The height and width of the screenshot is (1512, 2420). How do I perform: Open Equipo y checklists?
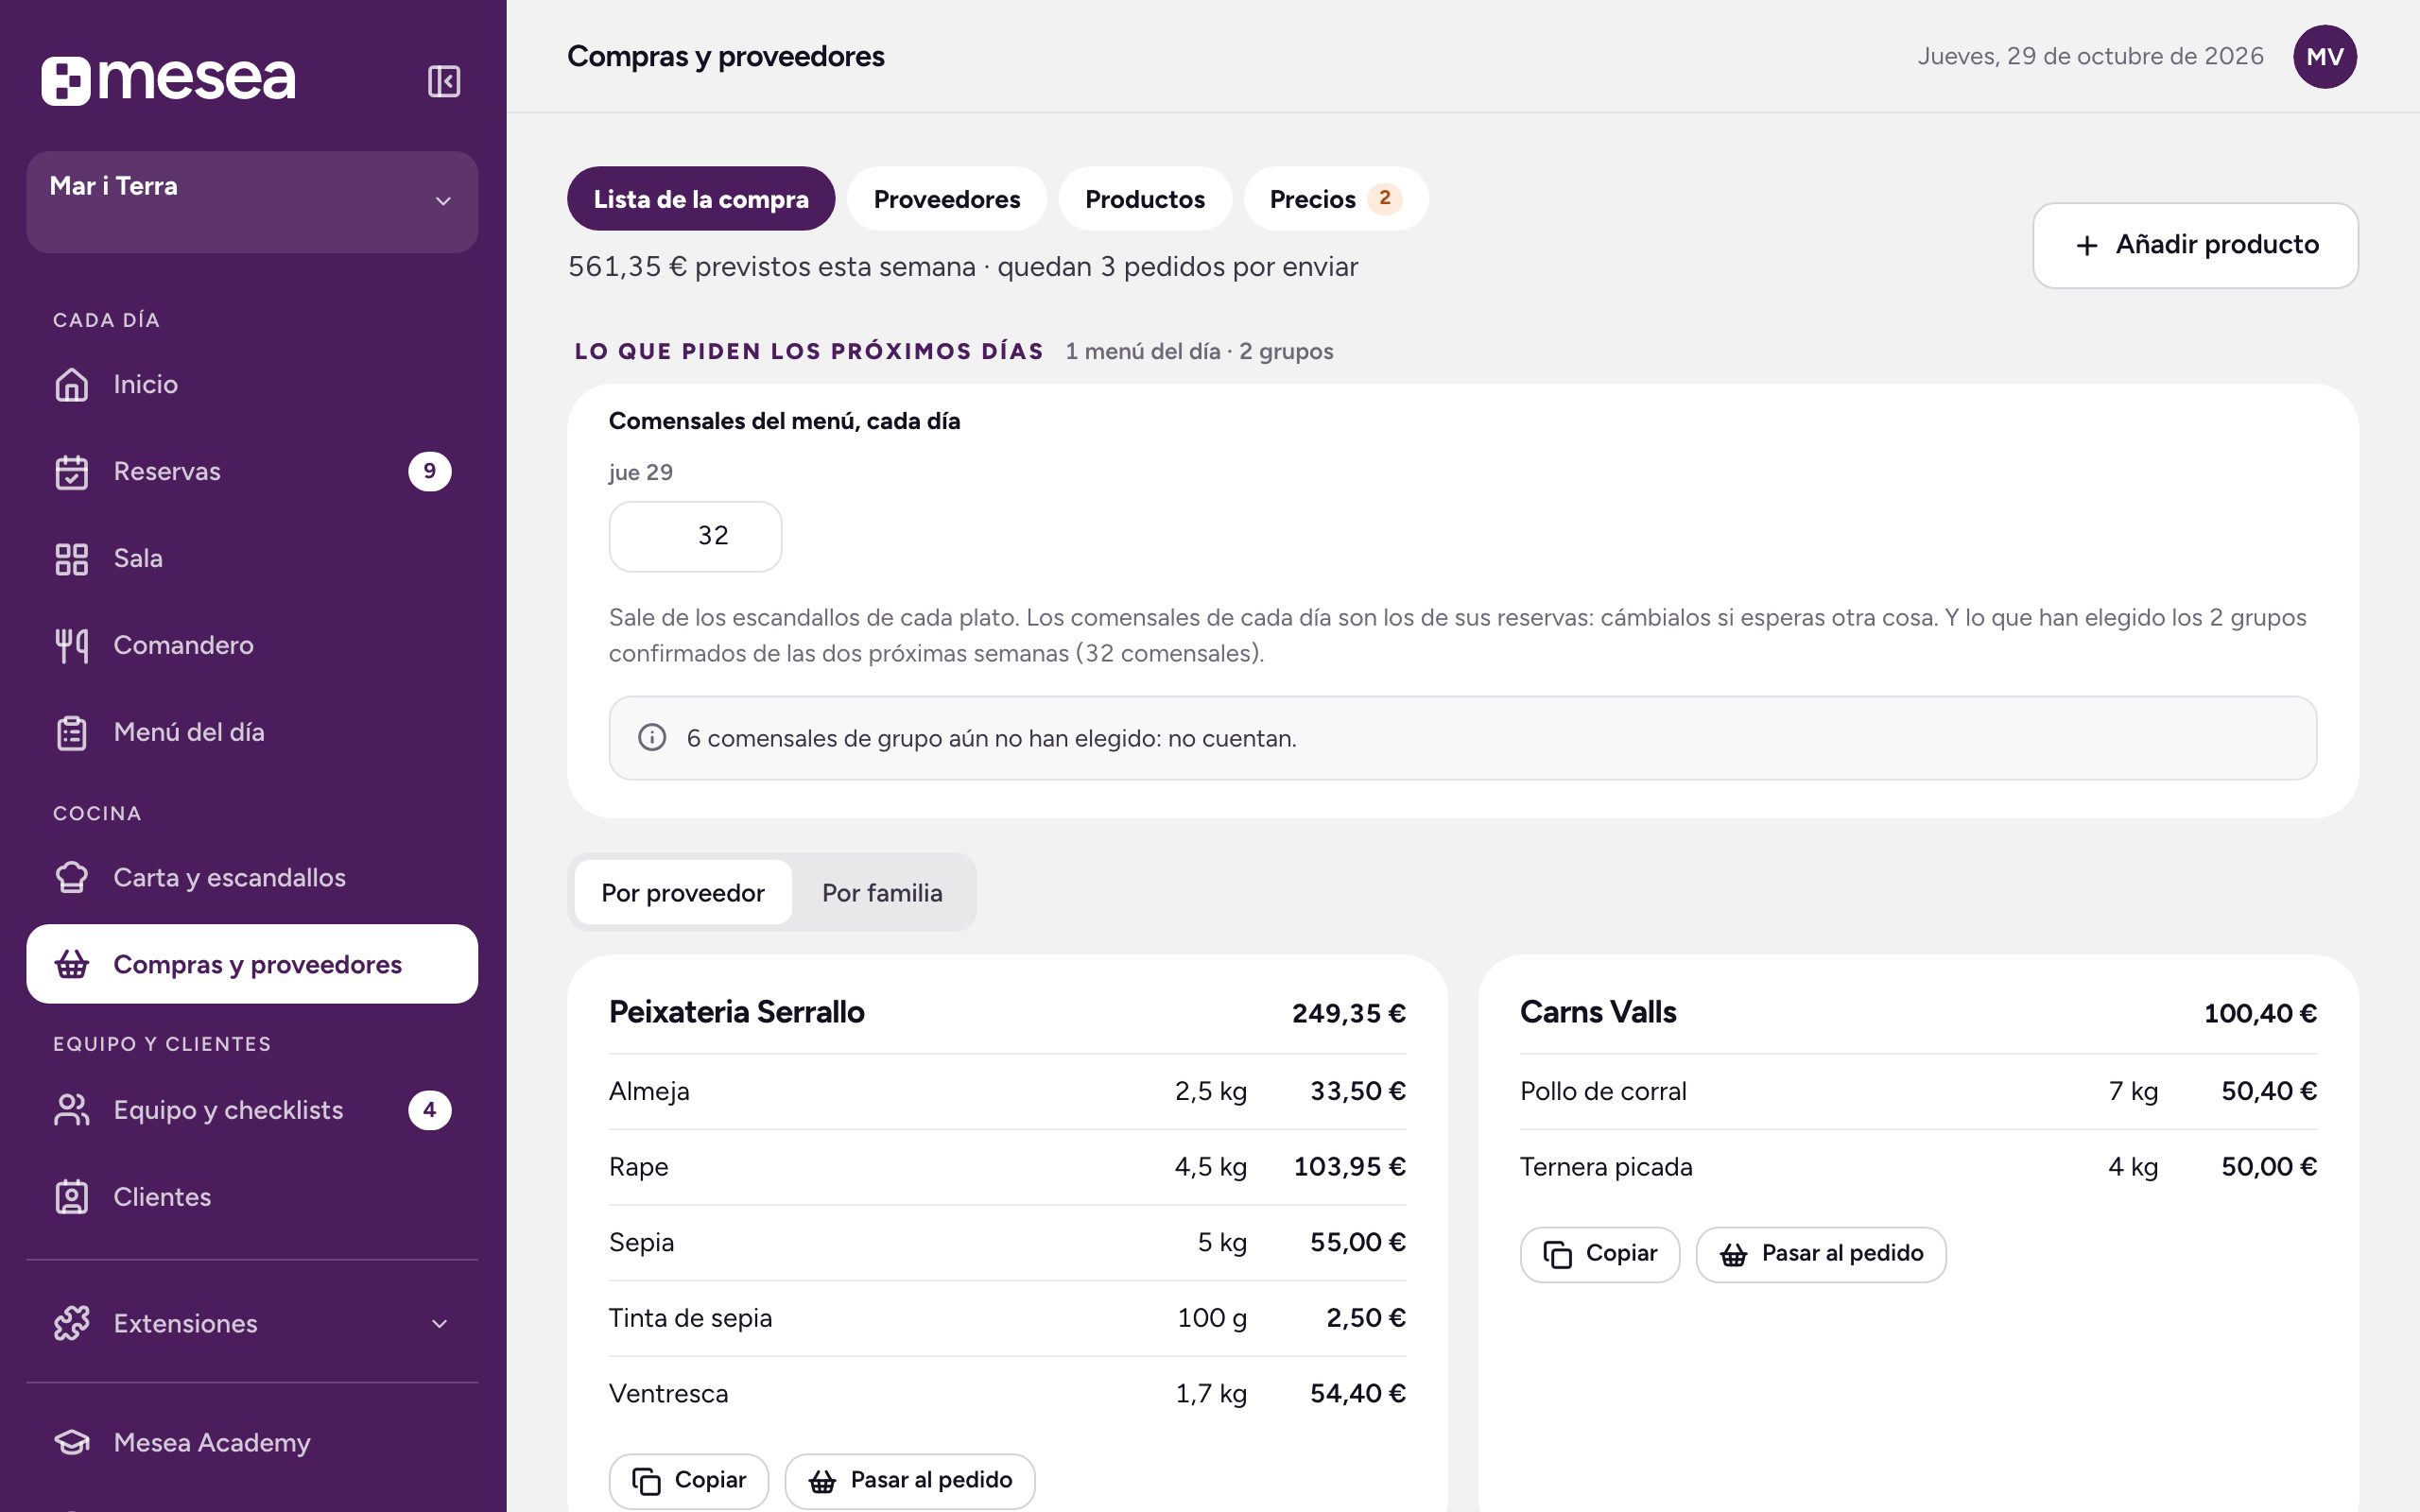(252, 1110)
